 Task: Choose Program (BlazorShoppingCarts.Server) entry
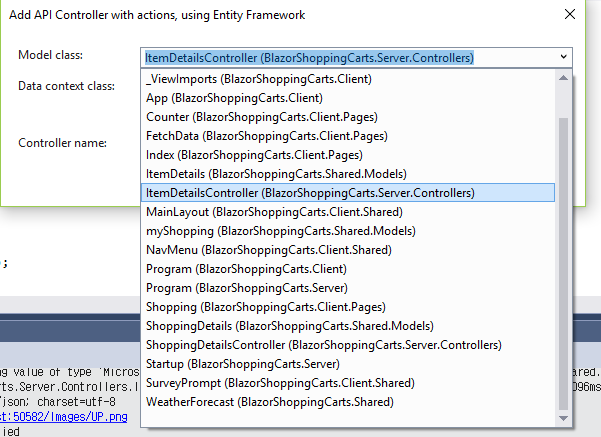(348, 288)
